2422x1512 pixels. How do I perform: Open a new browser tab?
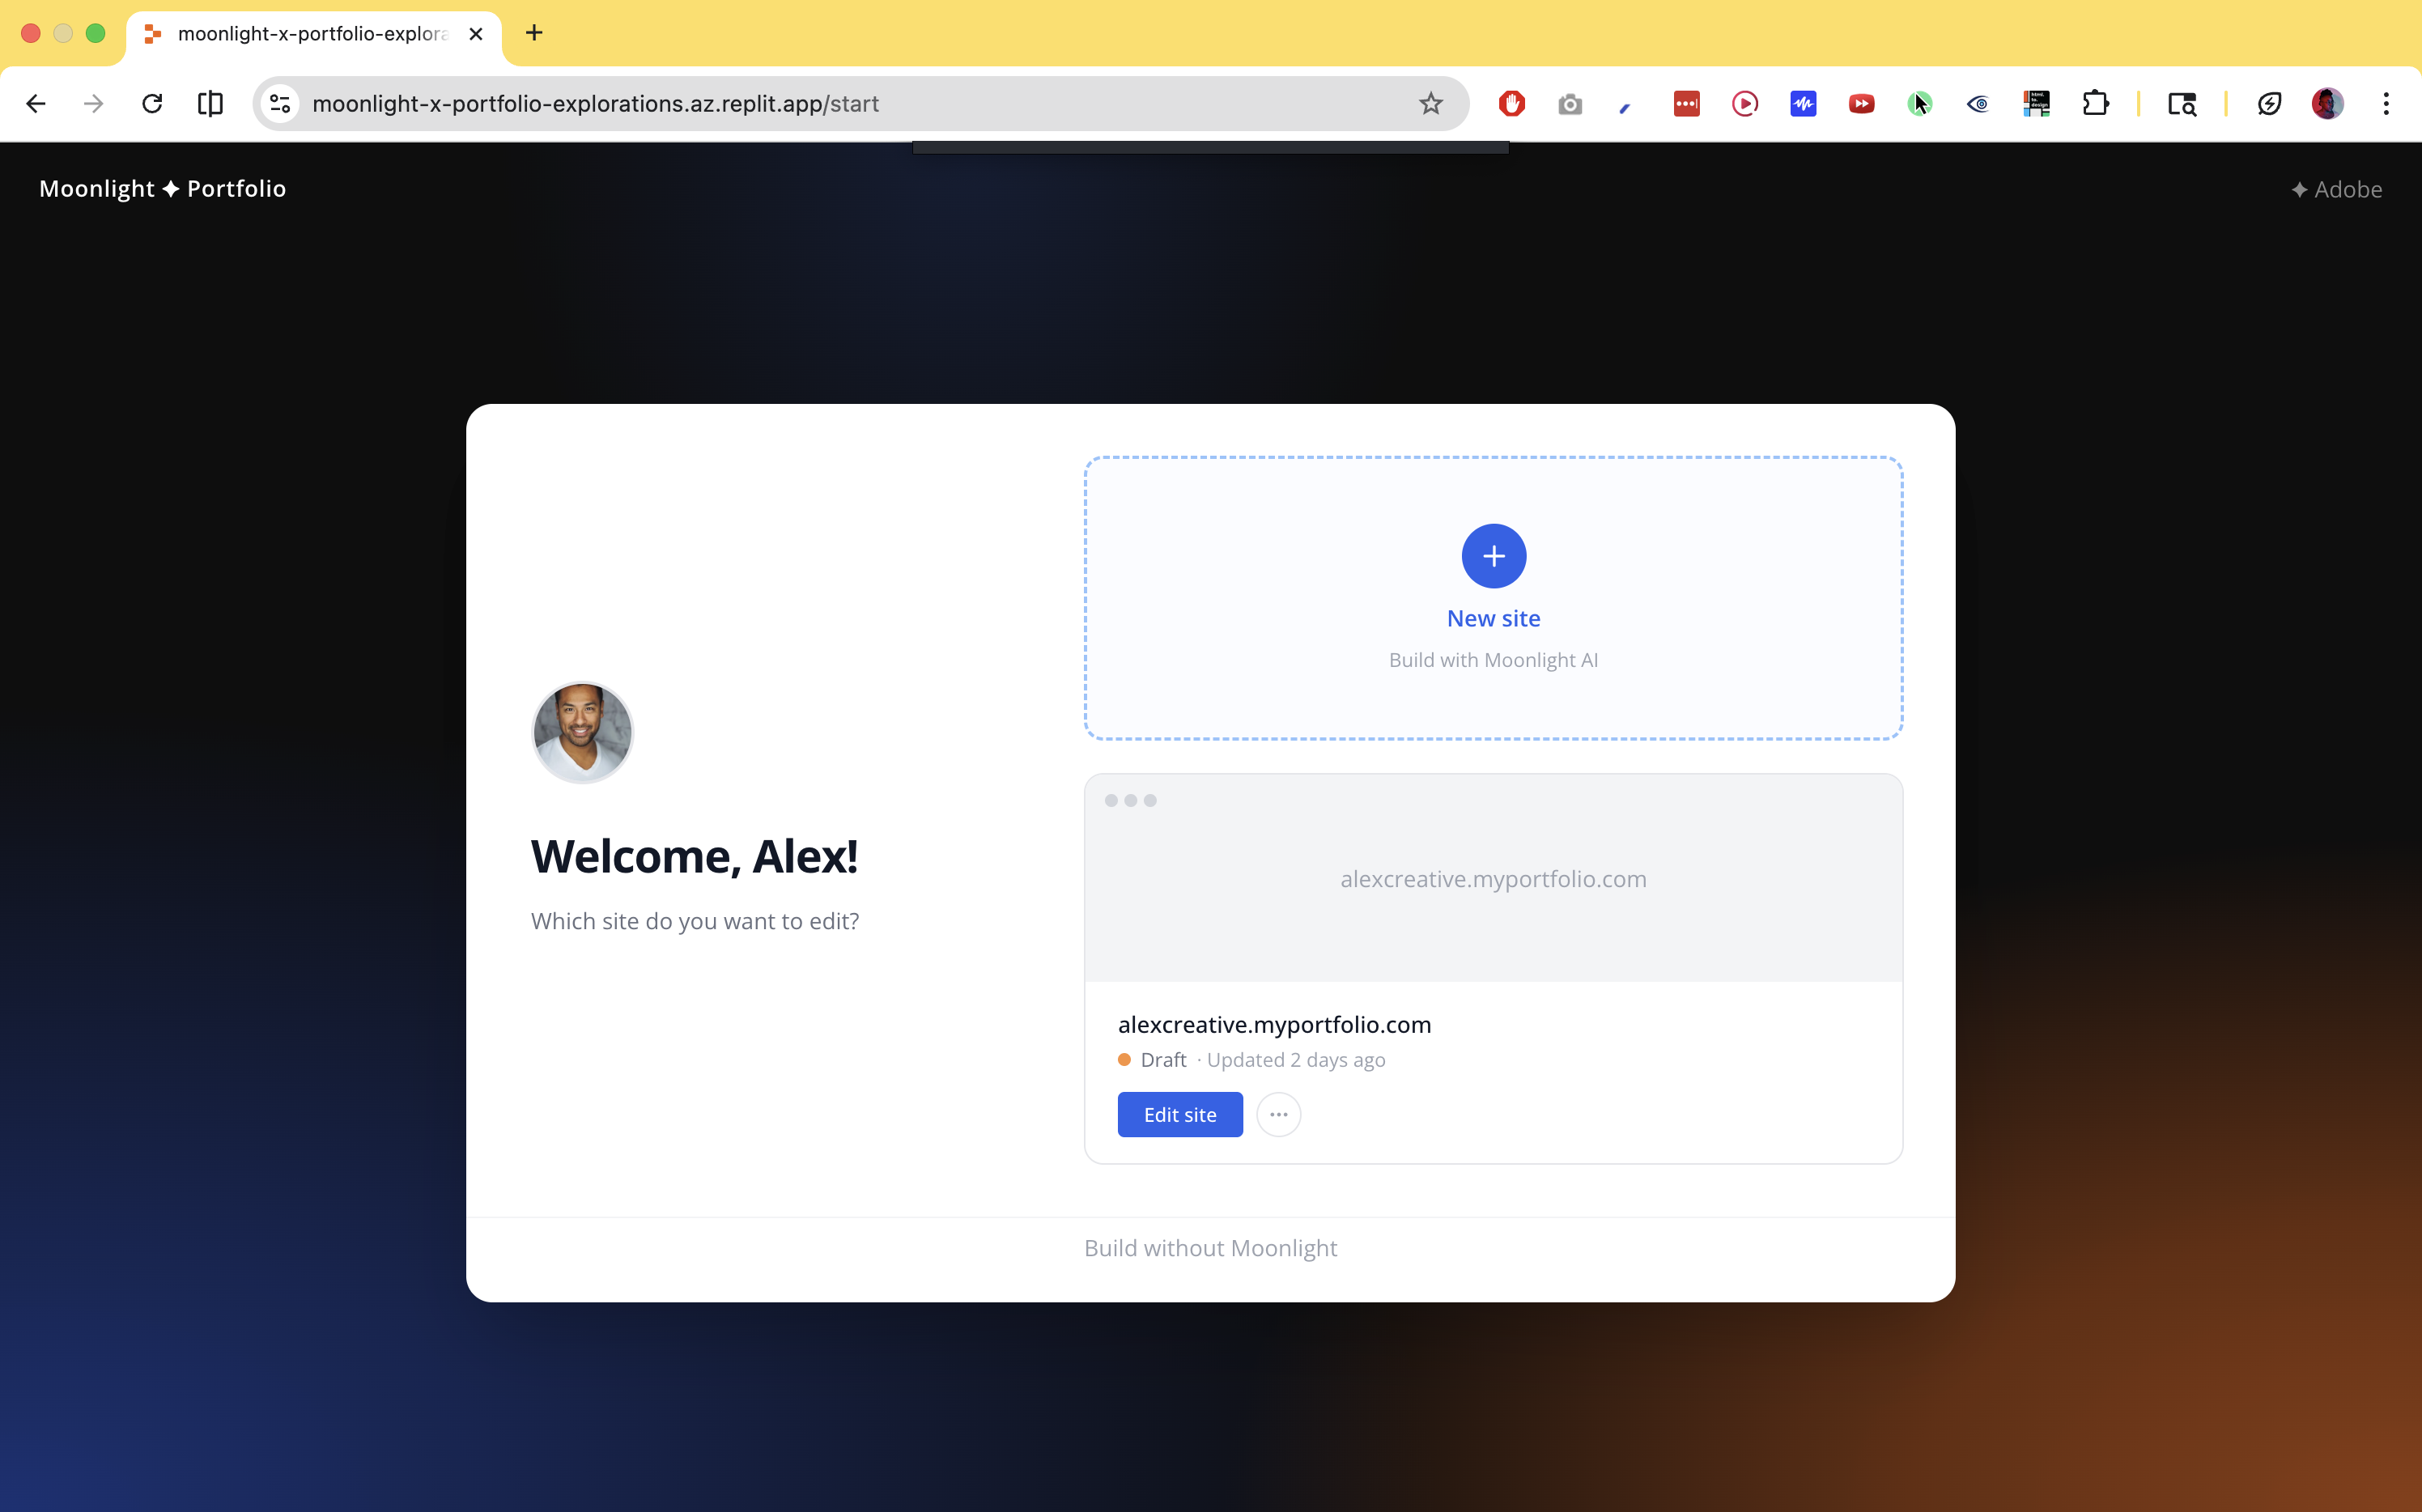coord(534,33)
